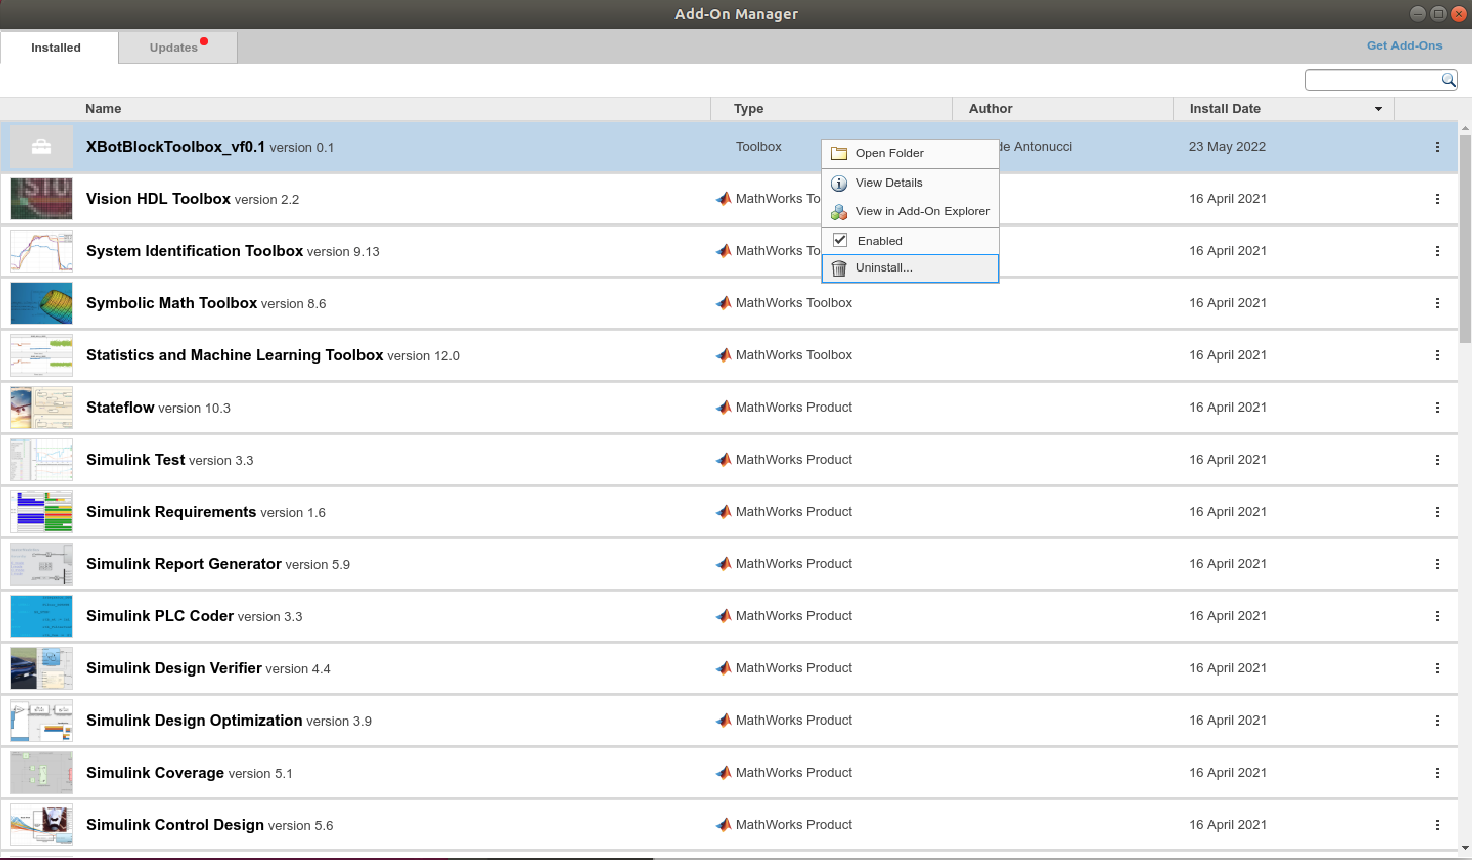Click Simulink Design Optimization thumbnail
Screen dimensions: 1472x860
41,720
